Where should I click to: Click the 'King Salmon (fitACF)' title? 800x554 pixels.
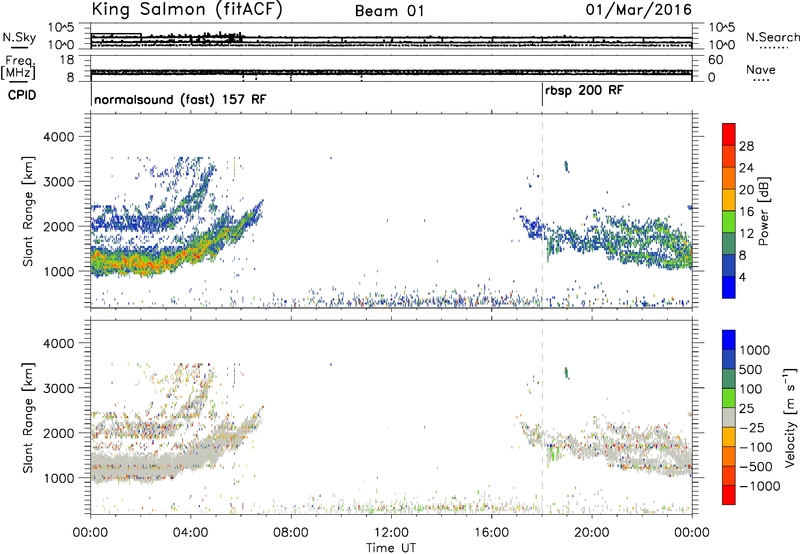click(187, 10)
